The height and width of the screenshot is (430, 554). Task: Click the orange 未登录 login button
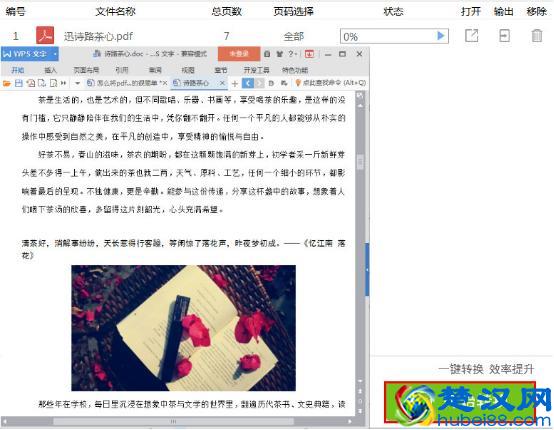239,54
